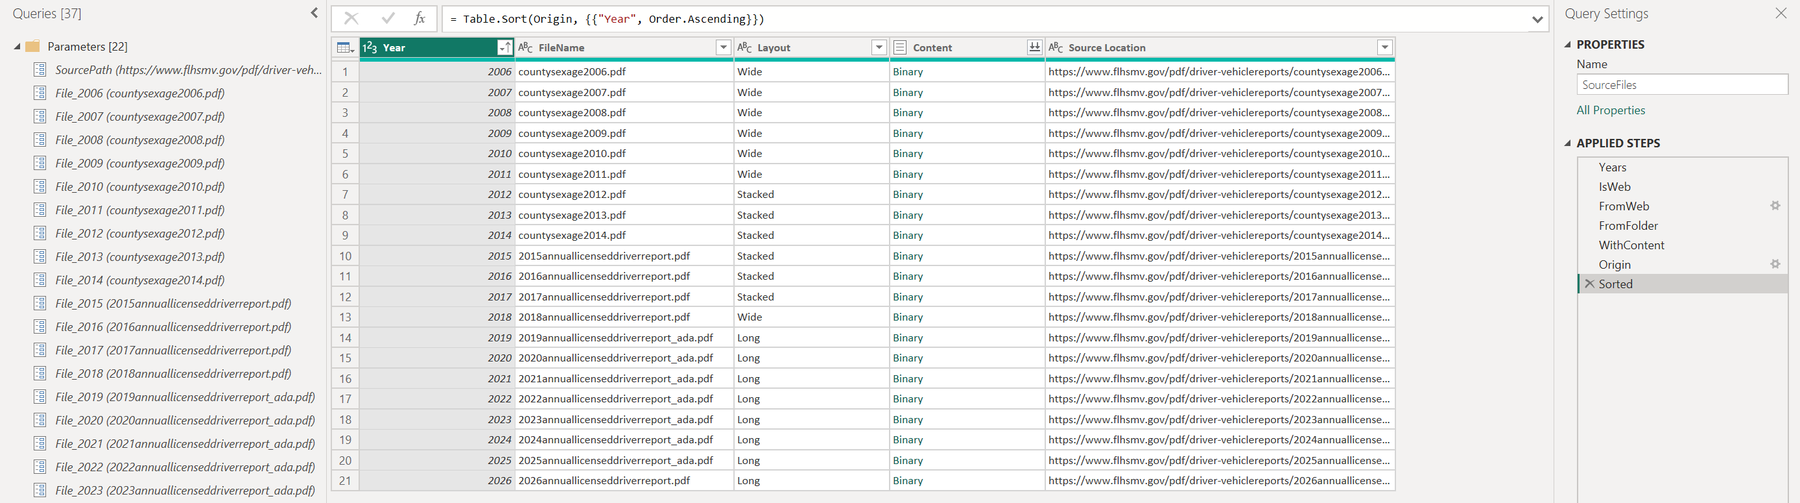Click the 2023annuallicenseddriverreport_ada.pdf file name cell
Viewport: 1800px width, 503px height.
624,420
